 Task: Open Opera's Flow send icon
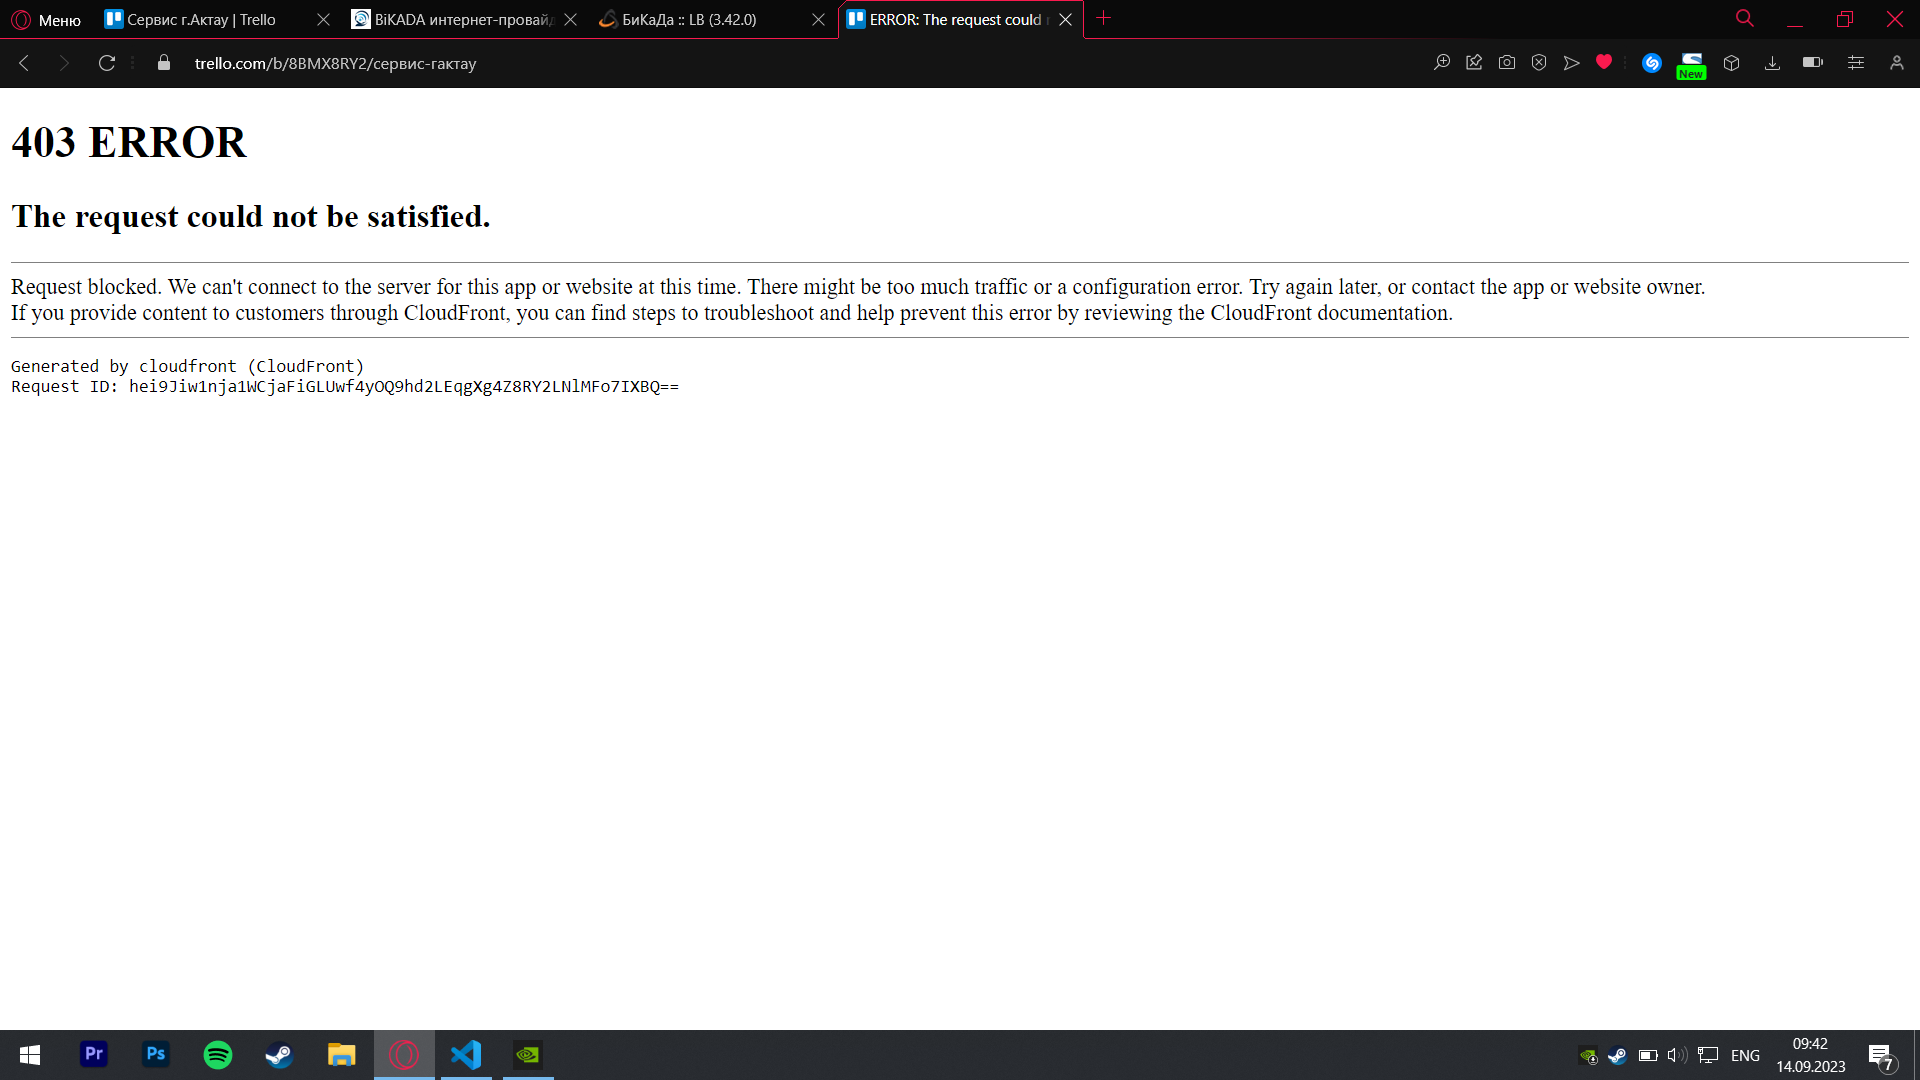coord(1571,63)
